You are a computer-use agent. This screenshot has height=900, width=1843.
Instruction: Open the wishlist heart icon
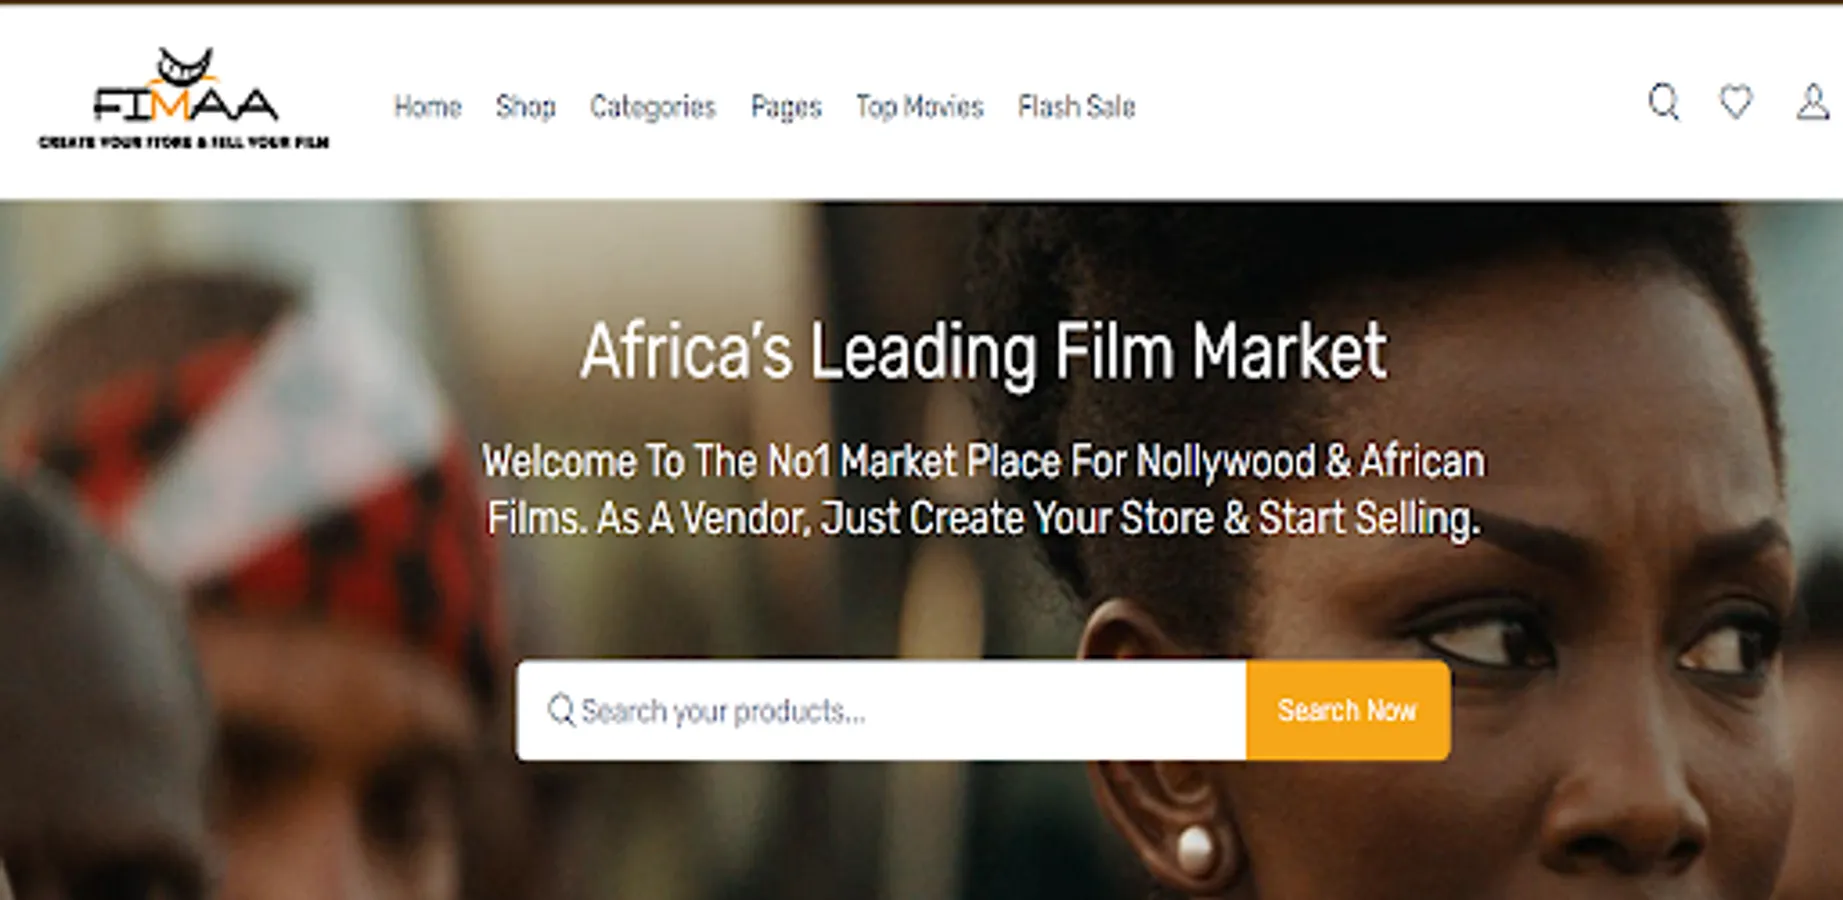click(1736, 102)
